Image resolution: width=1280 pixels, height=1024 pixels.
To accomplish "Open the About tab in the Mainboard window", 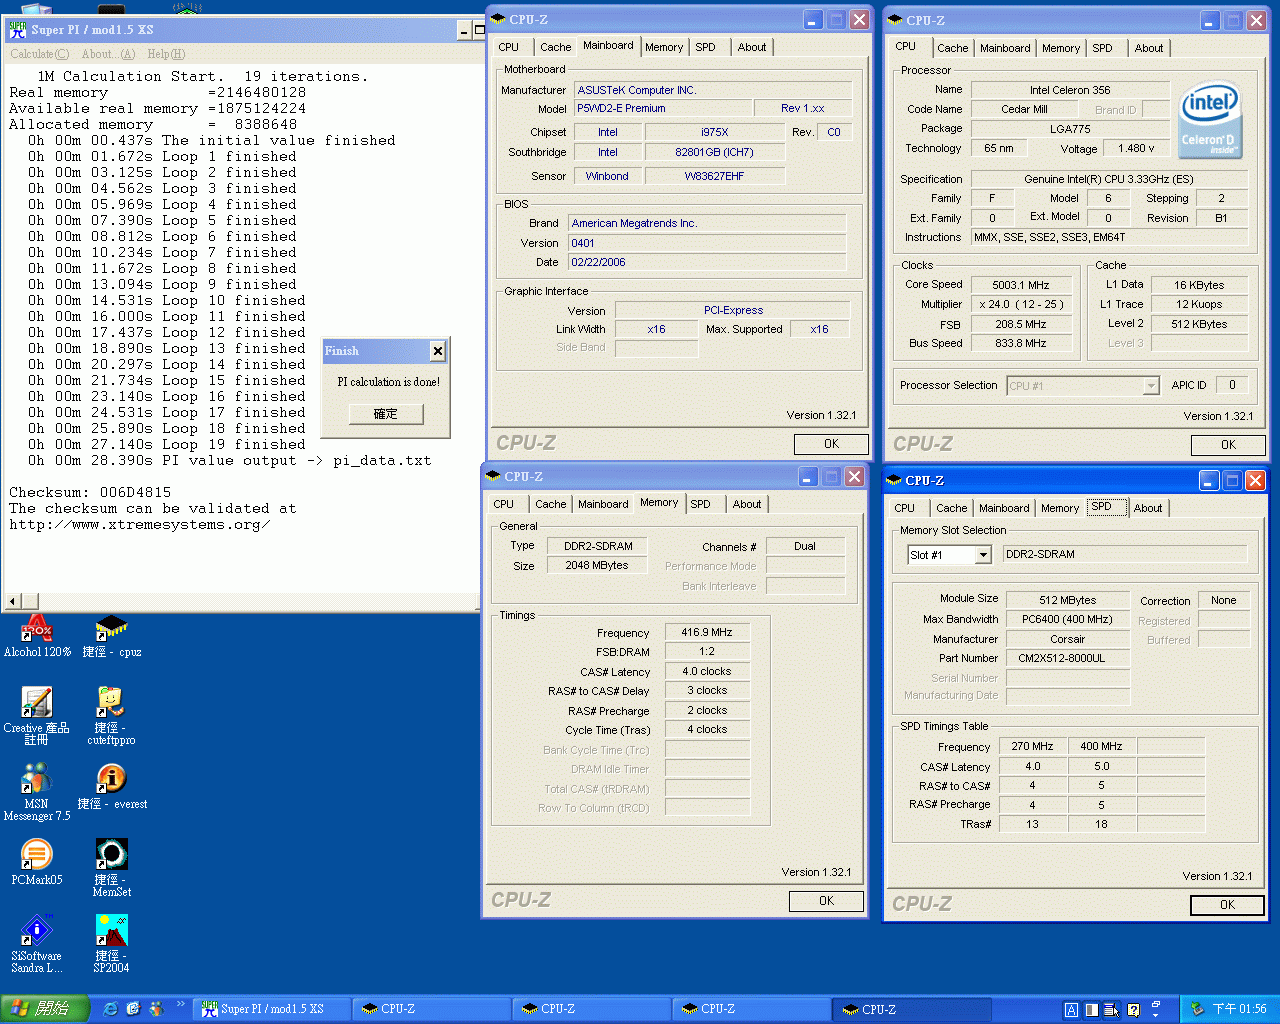I will 752,47.
